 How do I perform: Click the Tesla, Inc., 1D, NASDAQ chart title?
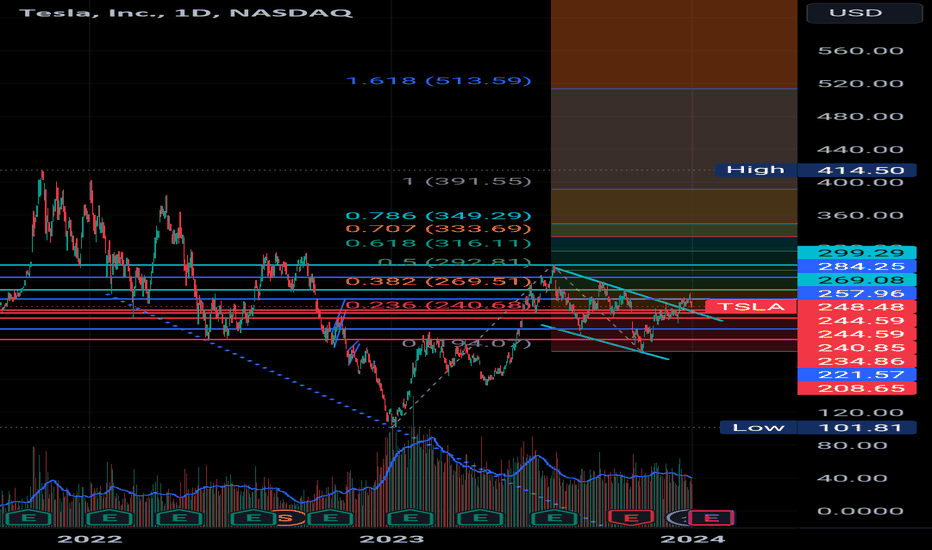(186, 12)
